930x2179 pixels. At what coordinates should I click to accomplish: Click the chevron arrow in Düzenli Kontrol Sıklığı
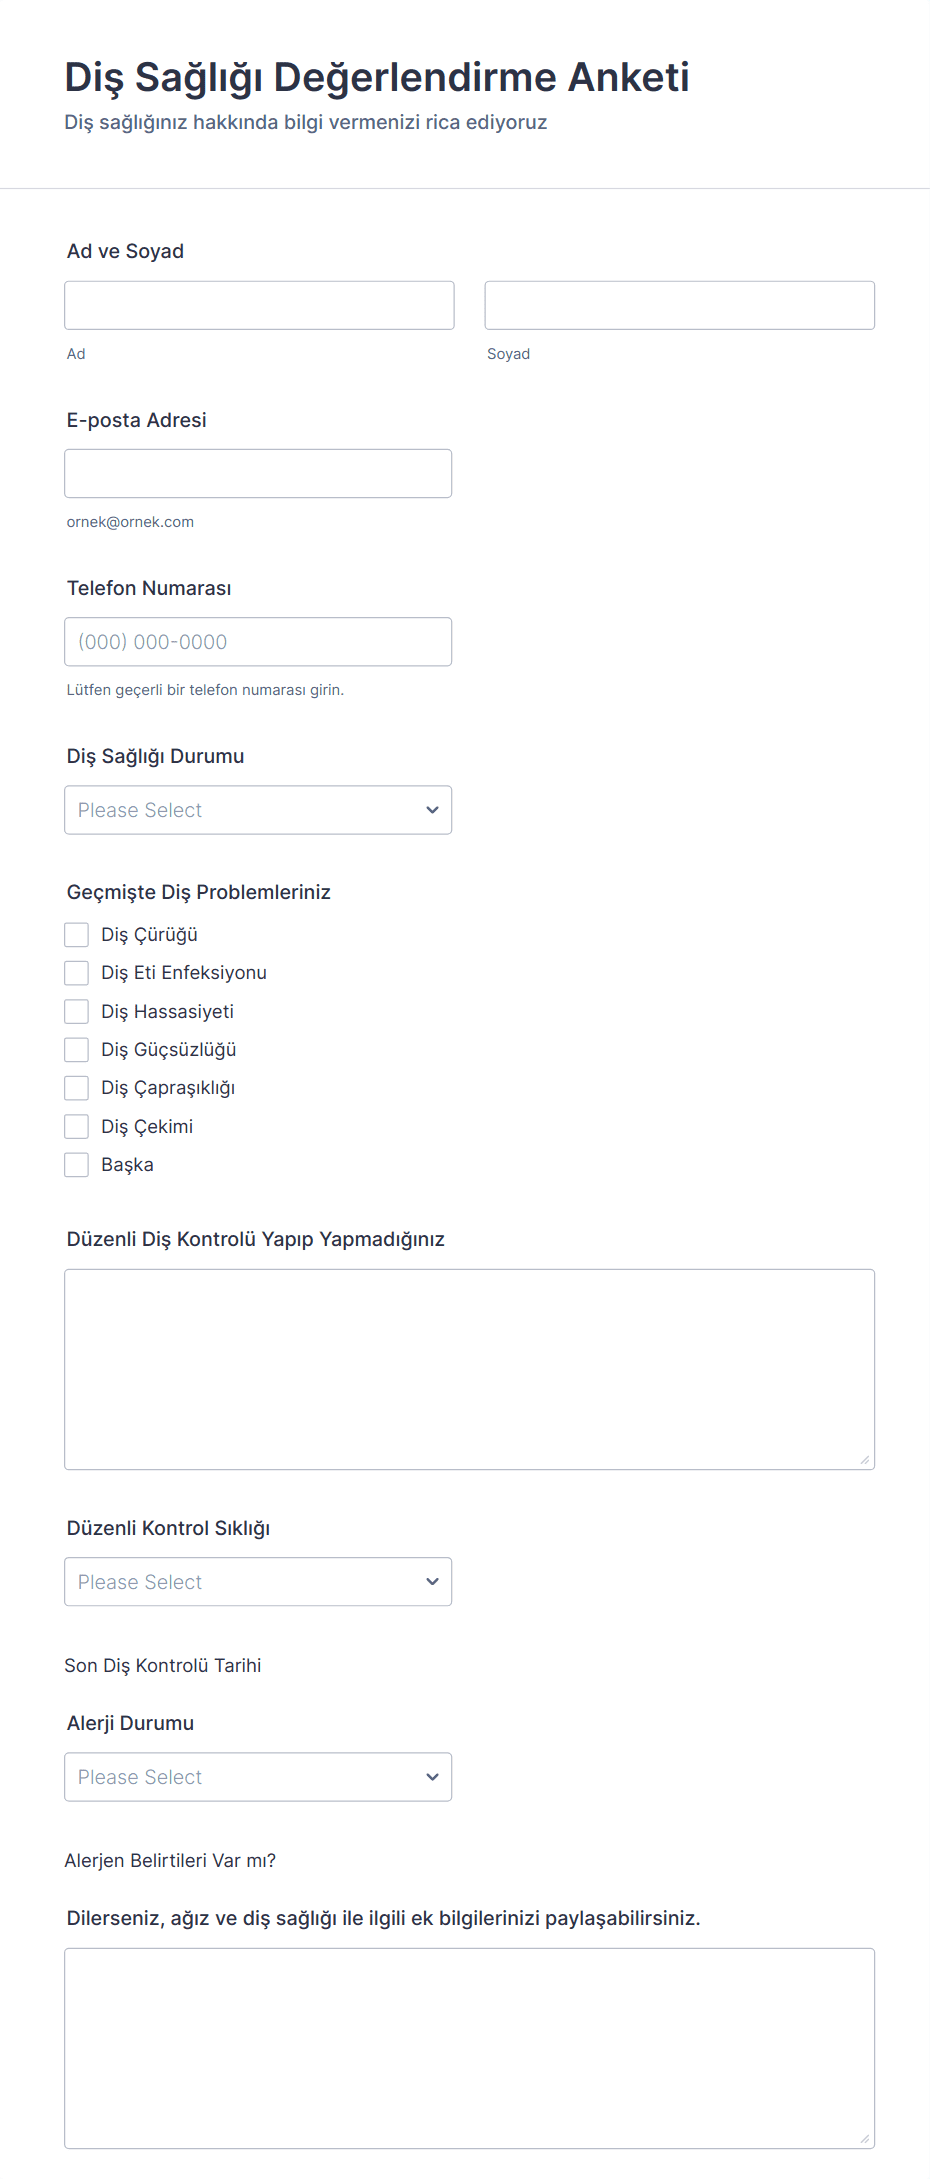(432, 1582)
